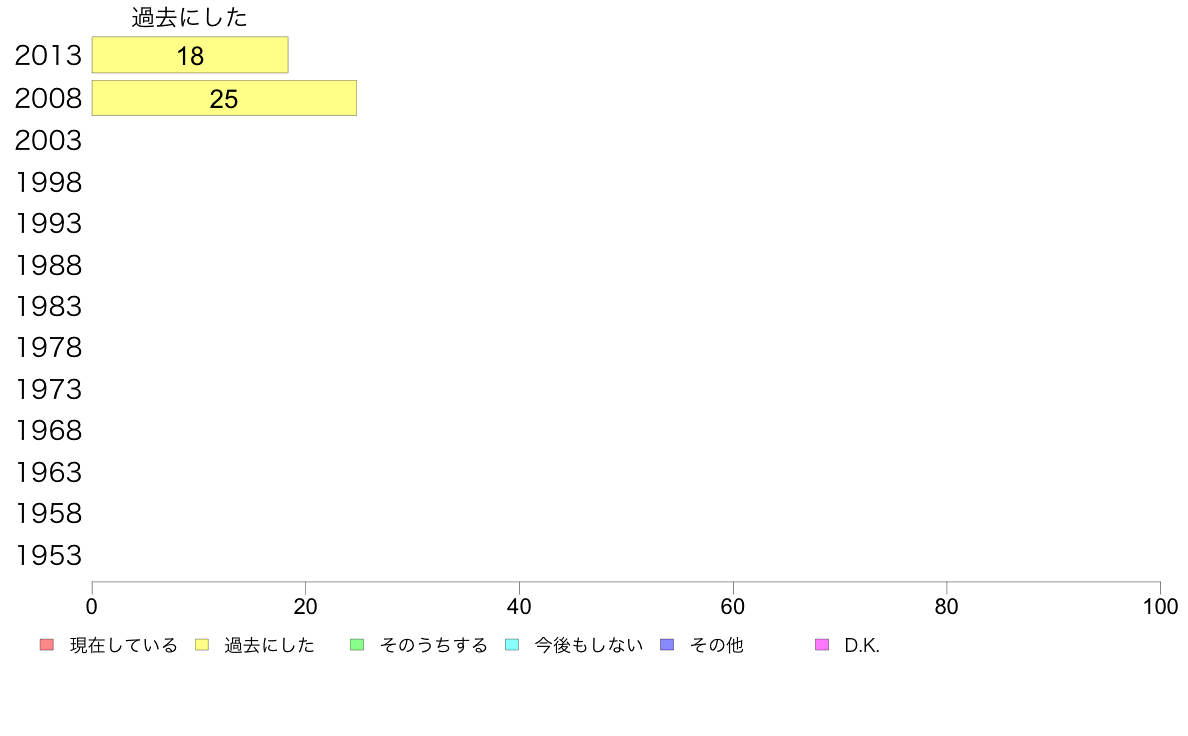Image resolution: width=1188 pixels, height=736 pixels.
Task: Click the magenta D.K. legend swatch
Action: pos(822,645)
